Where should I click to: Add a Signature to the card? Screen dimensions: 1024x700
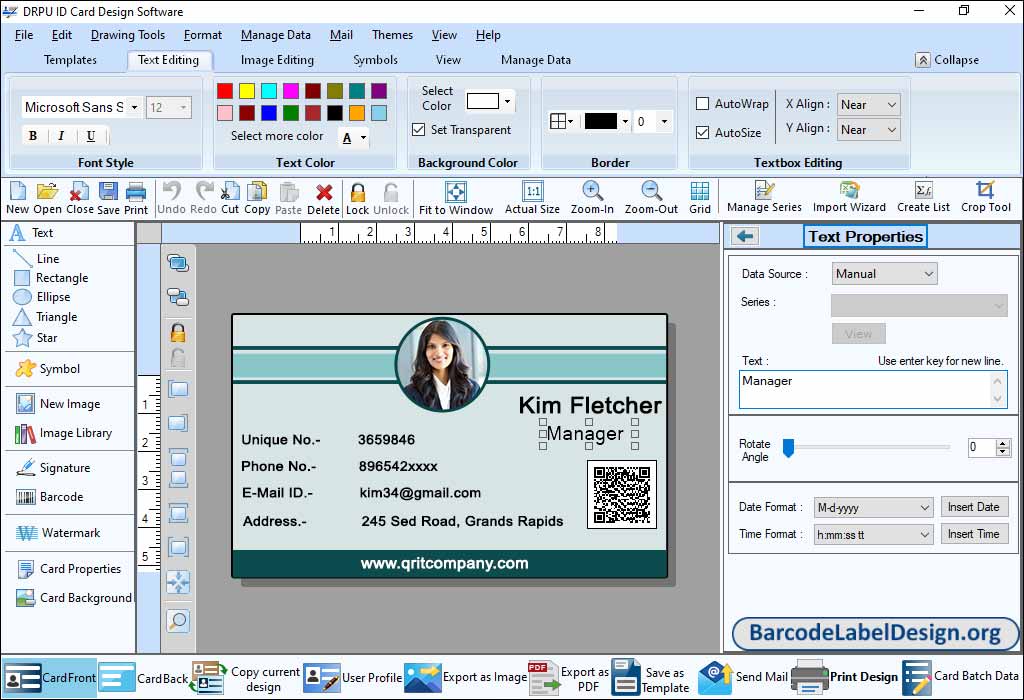[53, 468]
